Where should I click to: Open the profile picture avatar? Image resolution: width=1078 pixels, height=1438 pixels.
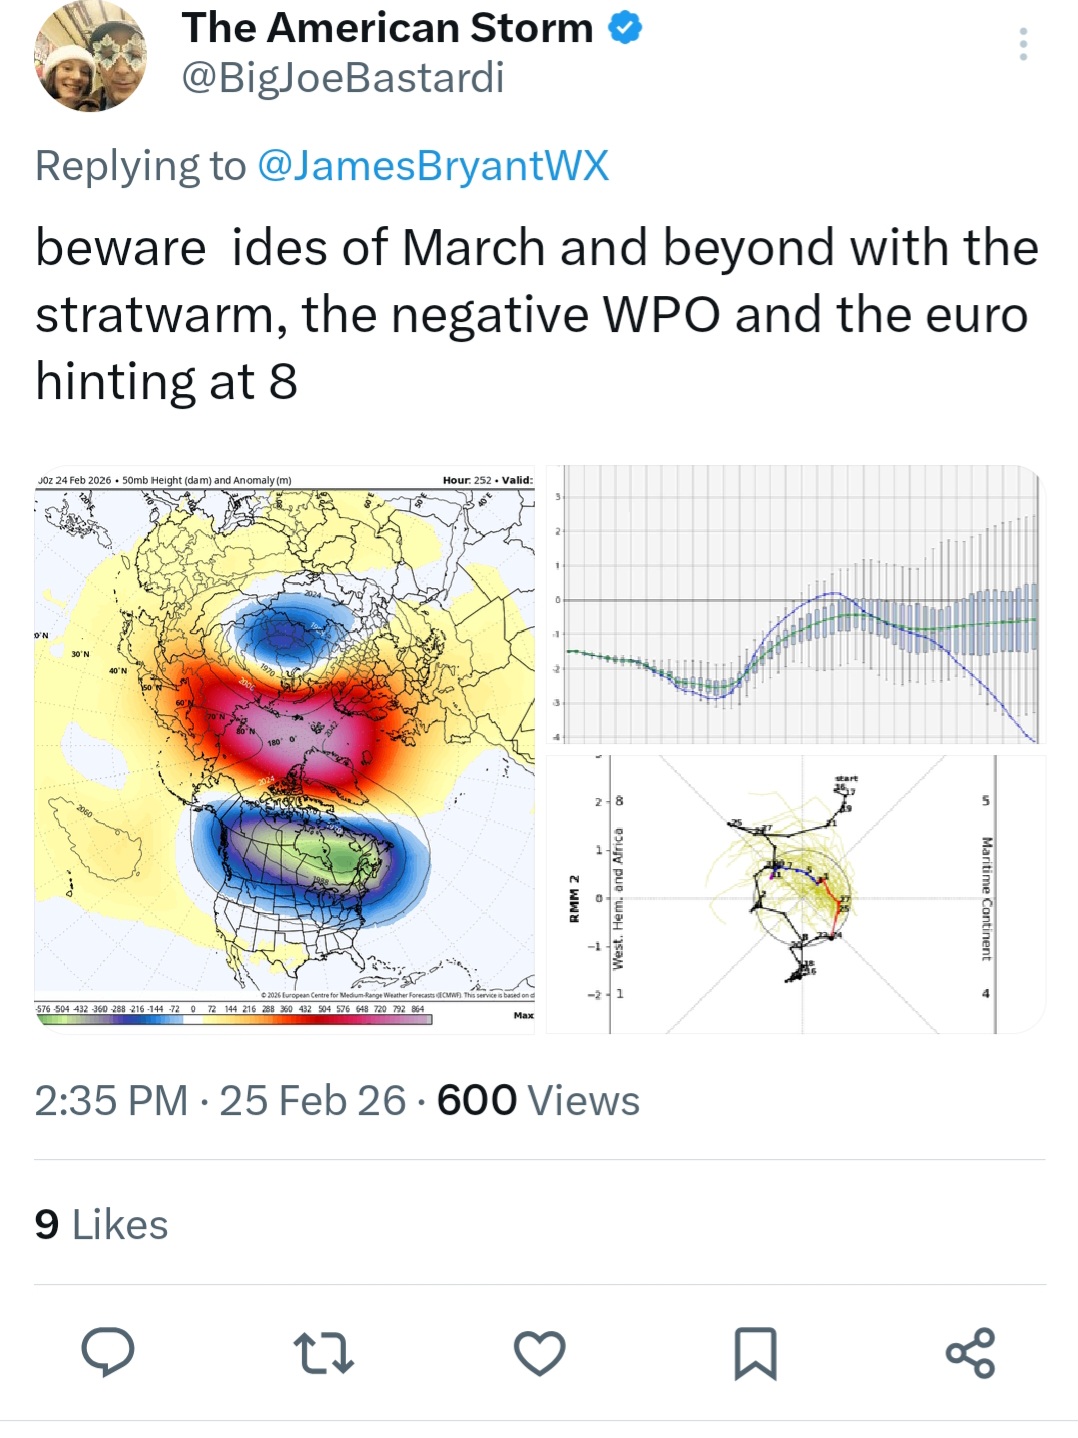90,57
